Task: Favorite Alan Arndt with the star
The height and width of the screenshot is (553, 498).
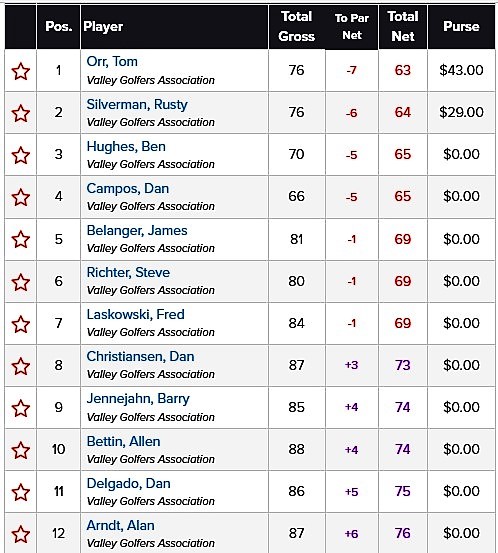Action: click(20, 534)
